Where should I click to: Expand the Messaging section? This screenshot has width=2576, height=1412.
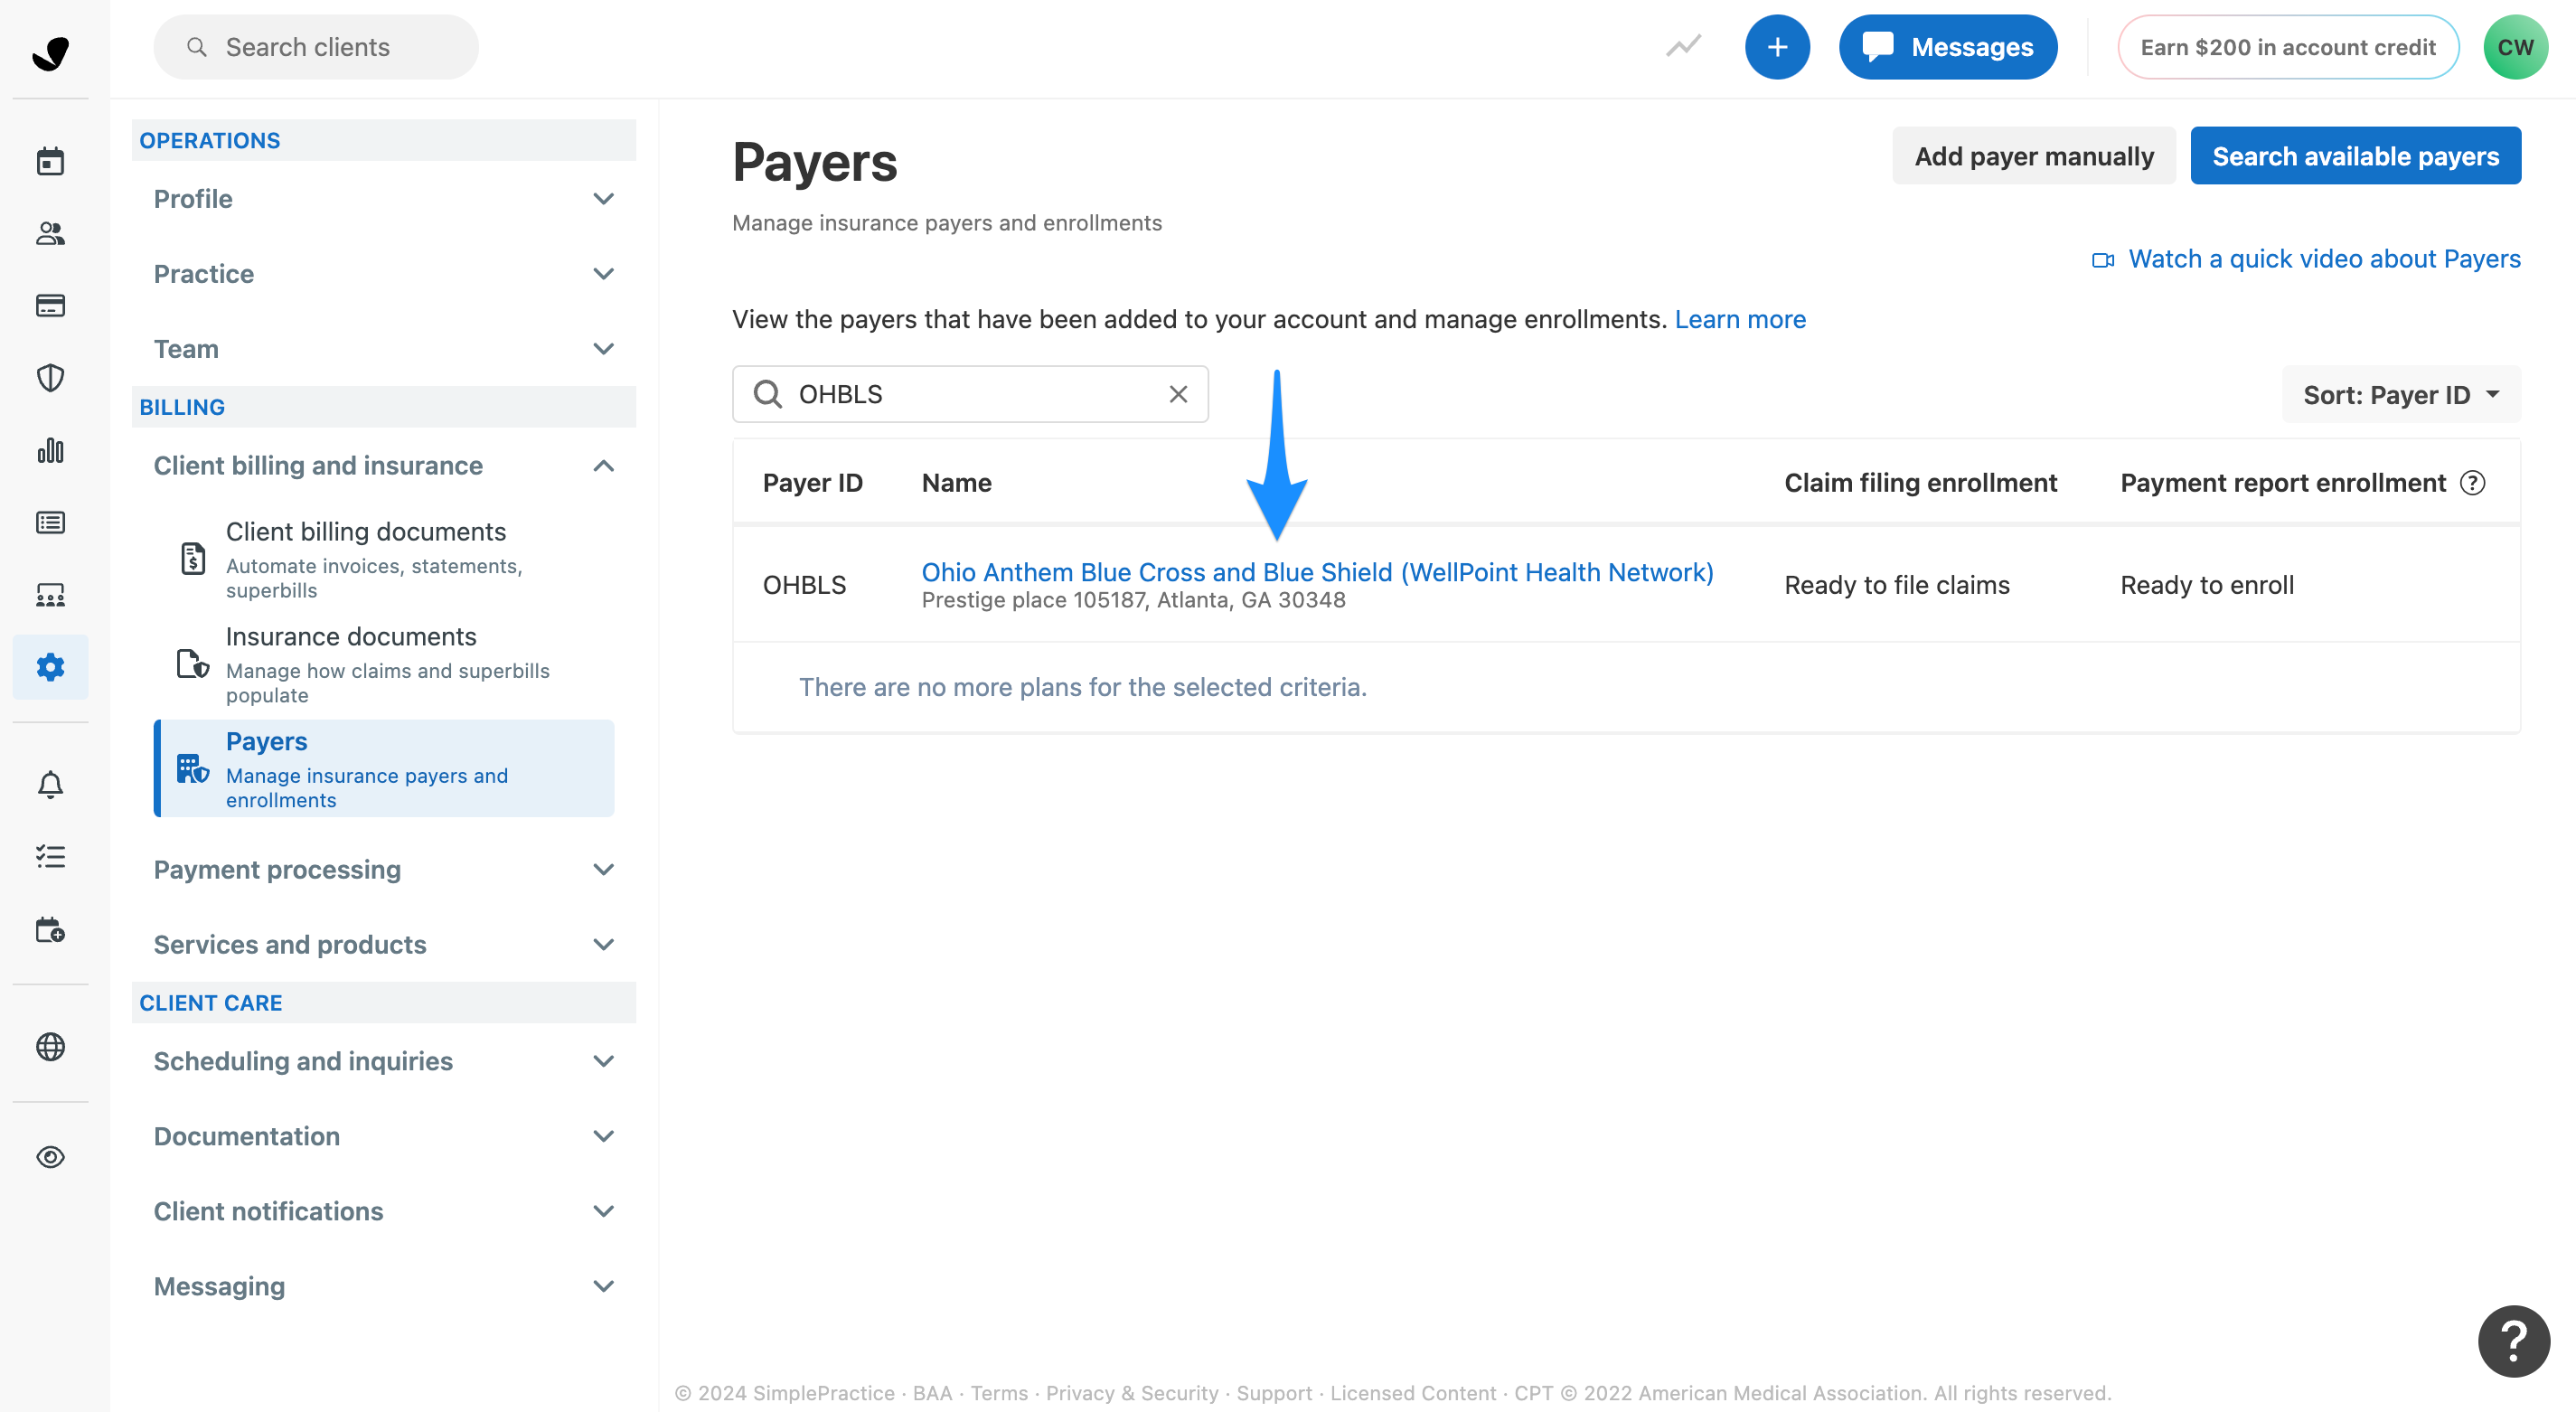click(384, 1286)
